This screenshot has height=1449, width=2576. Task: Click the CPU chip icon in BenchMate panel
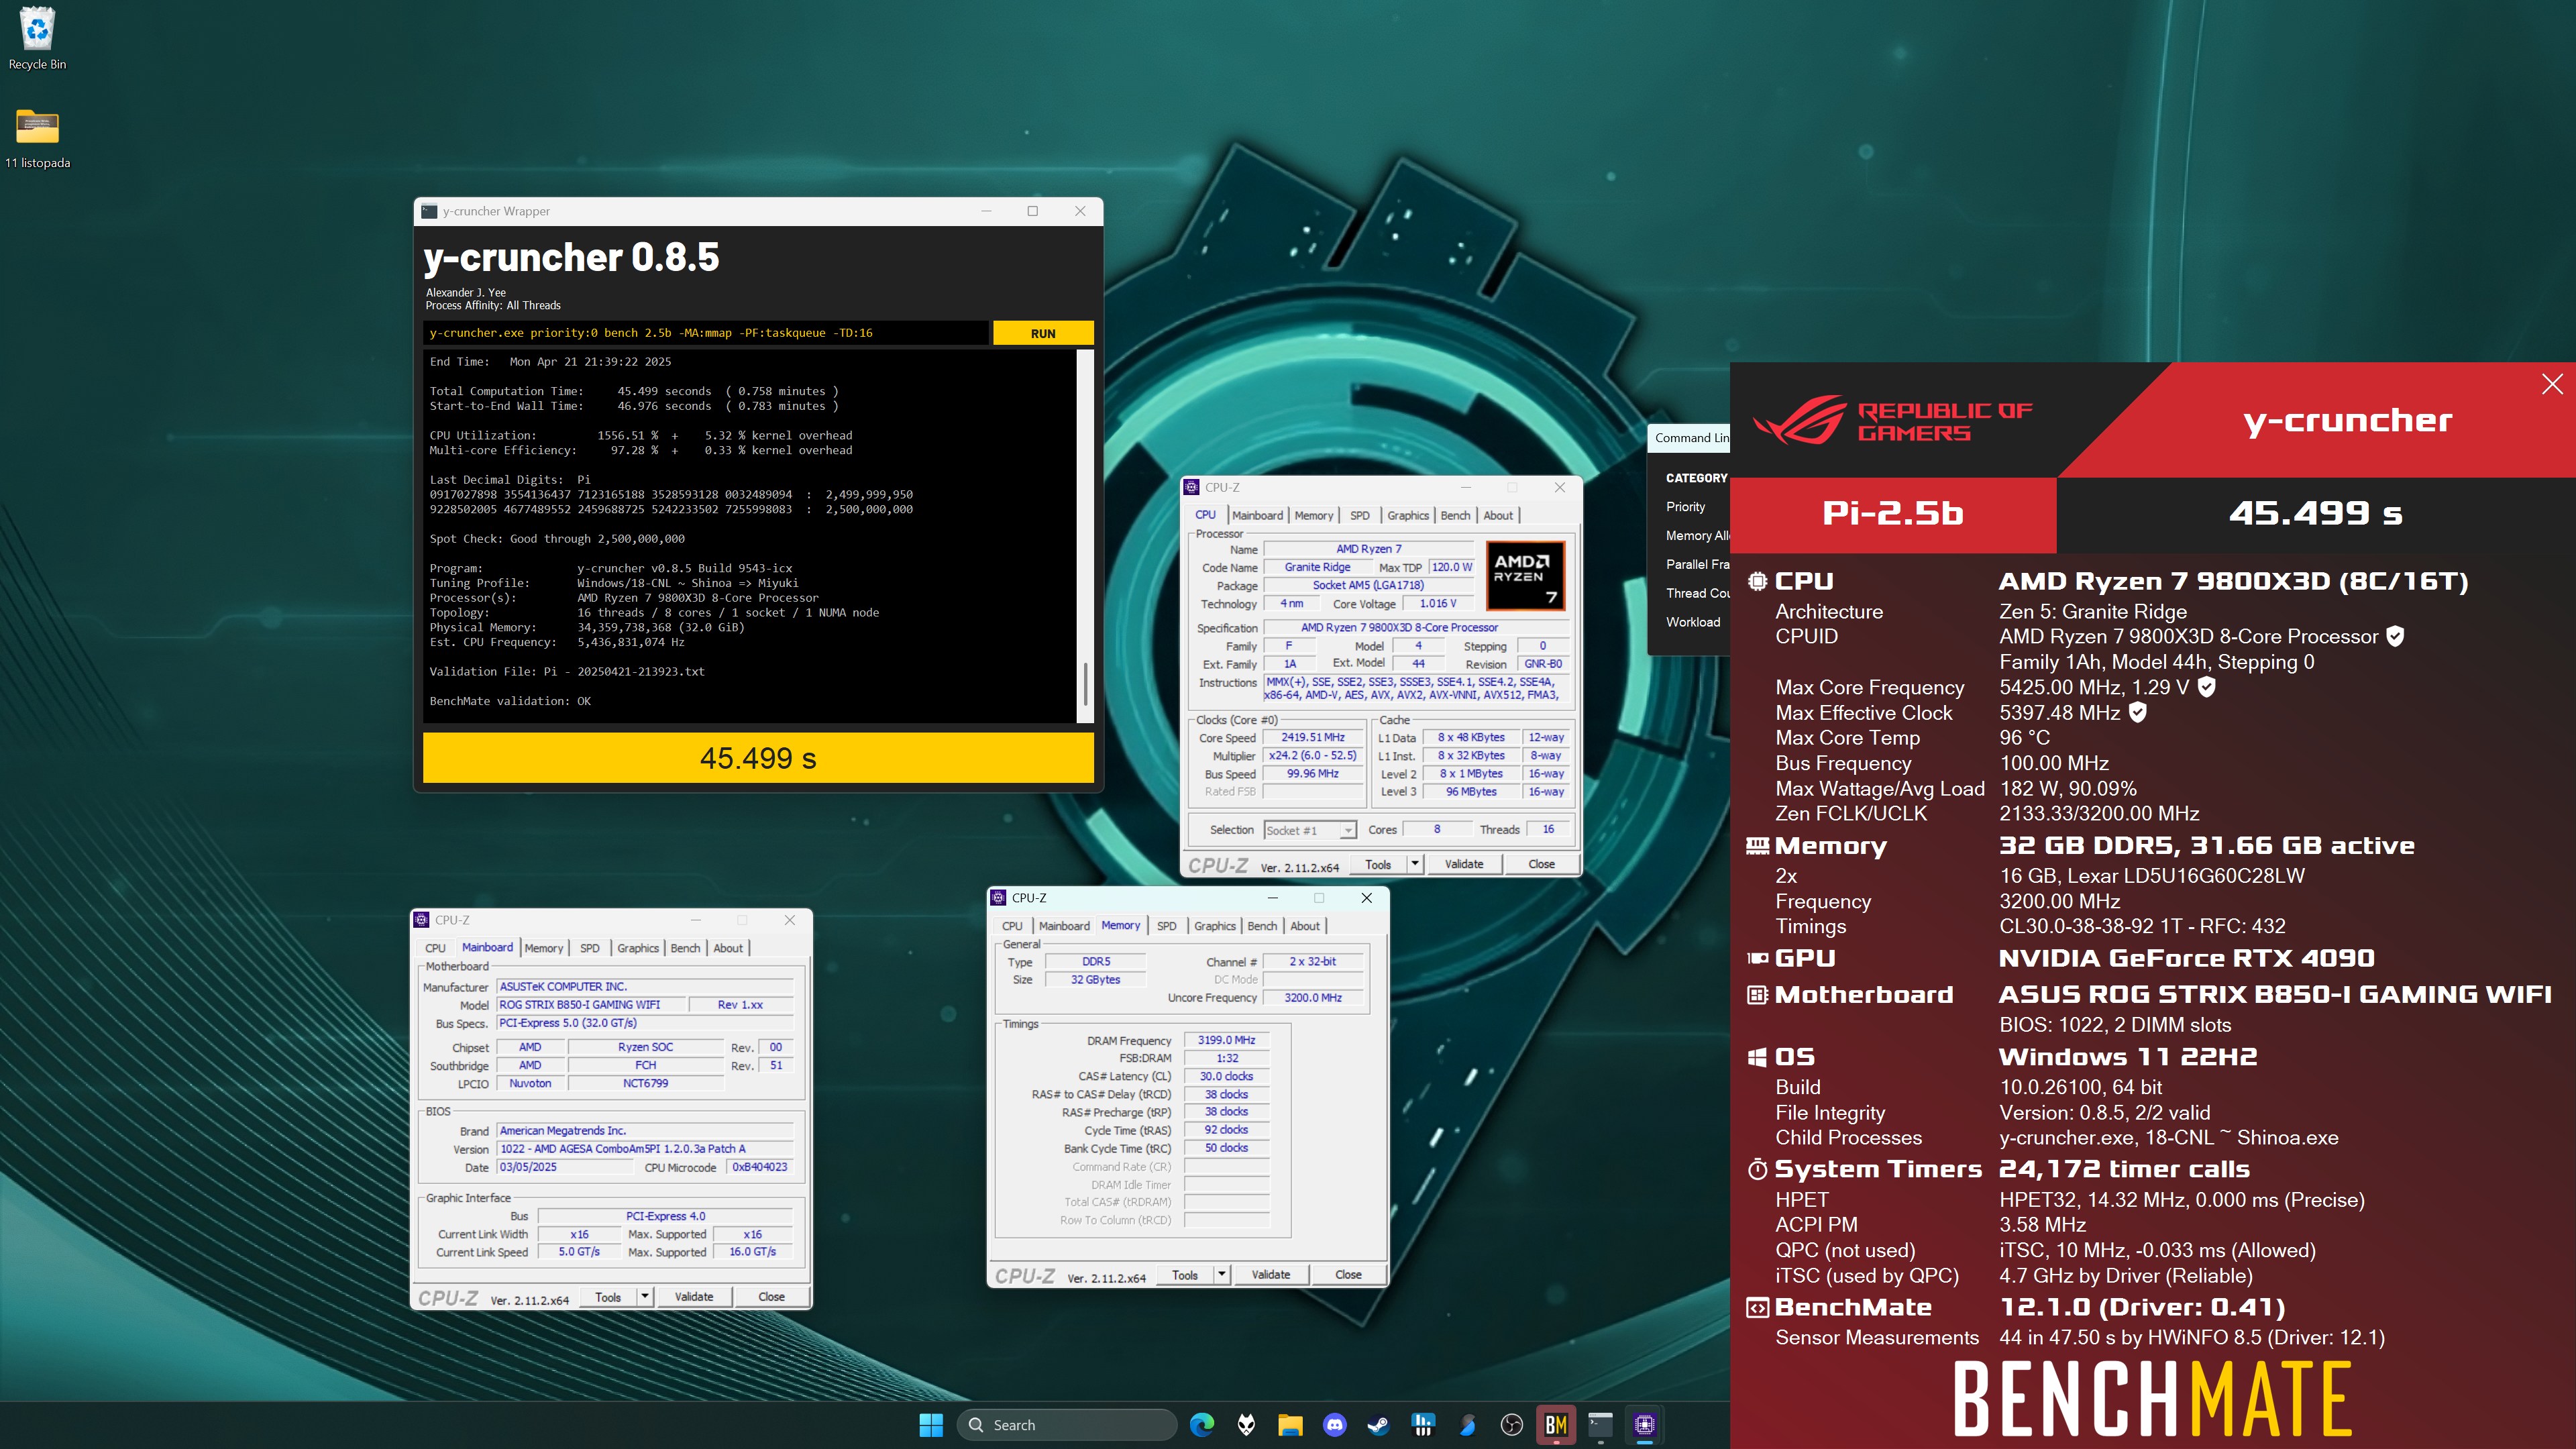pyautogui.click(x=1757, y=581)
